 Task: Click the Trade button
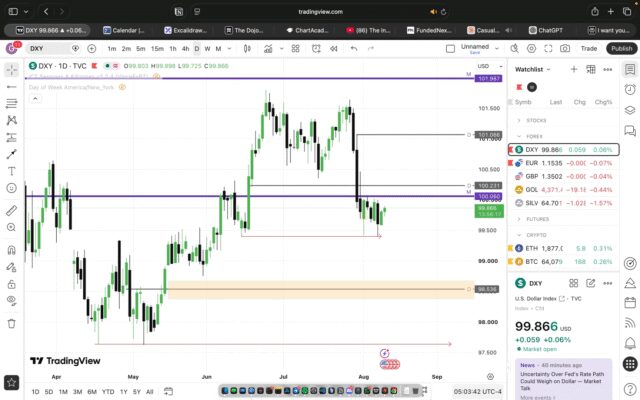point(589,49)
